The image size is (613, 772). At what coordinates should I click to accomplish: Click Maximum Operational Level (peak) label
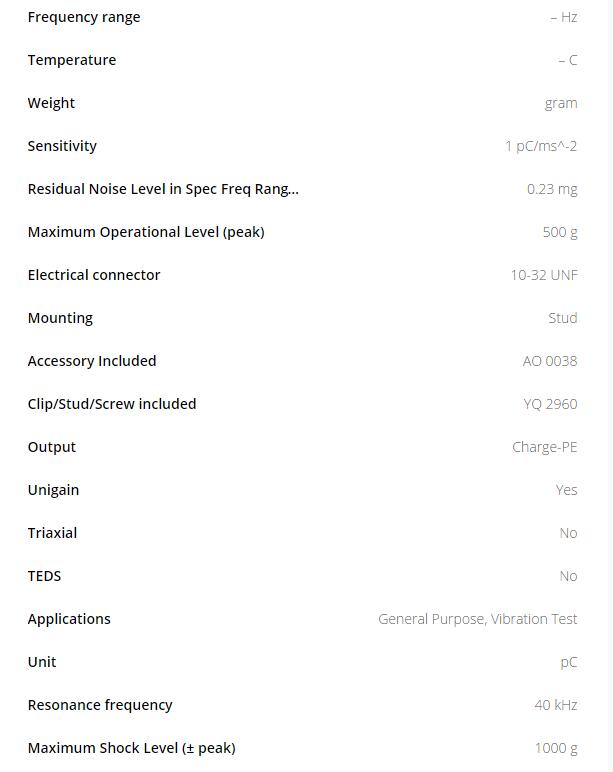[x=146, y=232]
